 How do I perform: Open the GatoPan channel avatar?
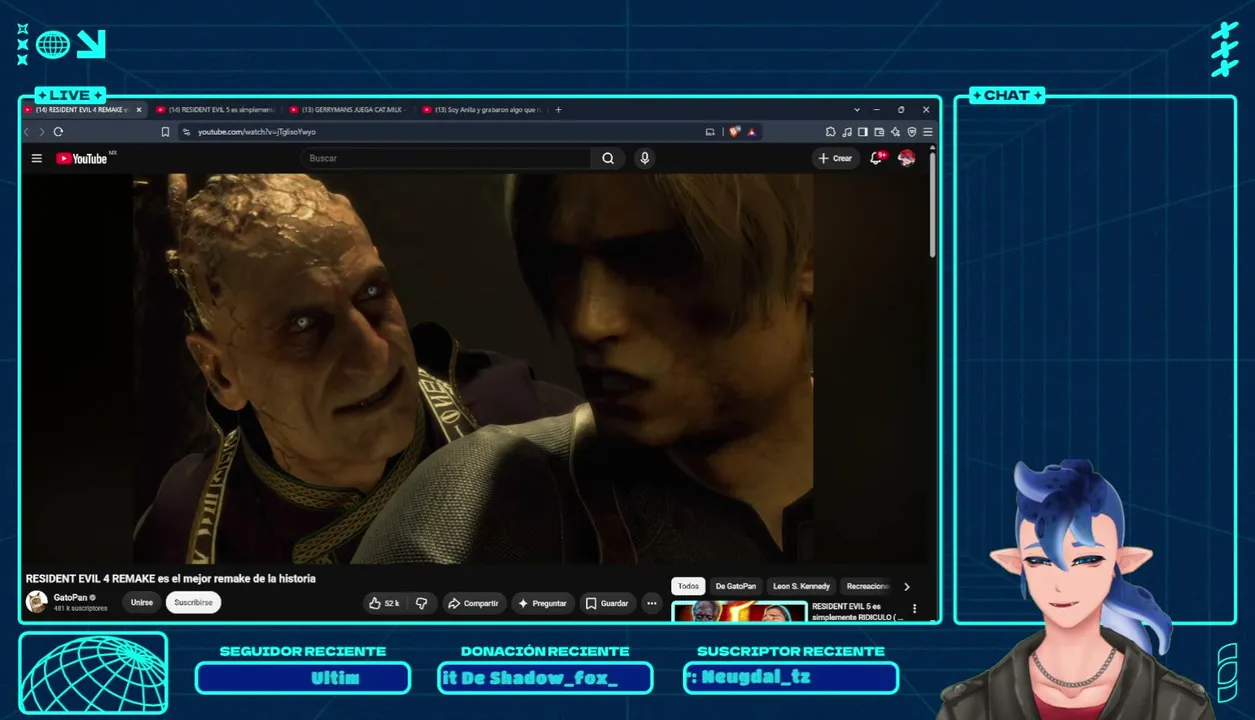pyautogui.click(x=37, y=602)
